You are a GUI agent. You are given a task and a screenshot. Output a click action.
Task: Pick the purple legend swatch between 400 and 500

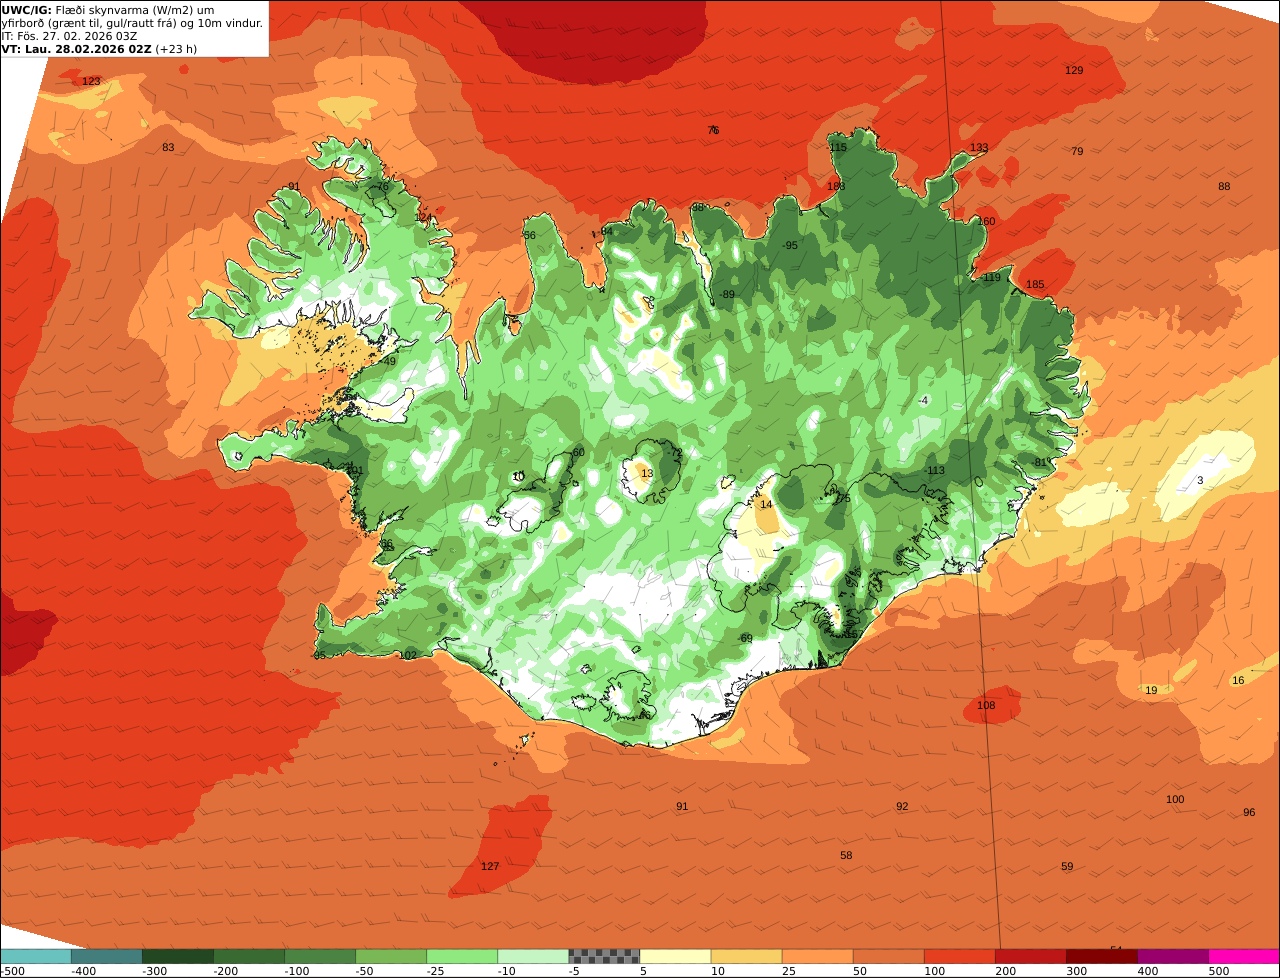pyautogui.click(x=1173, y=956)
